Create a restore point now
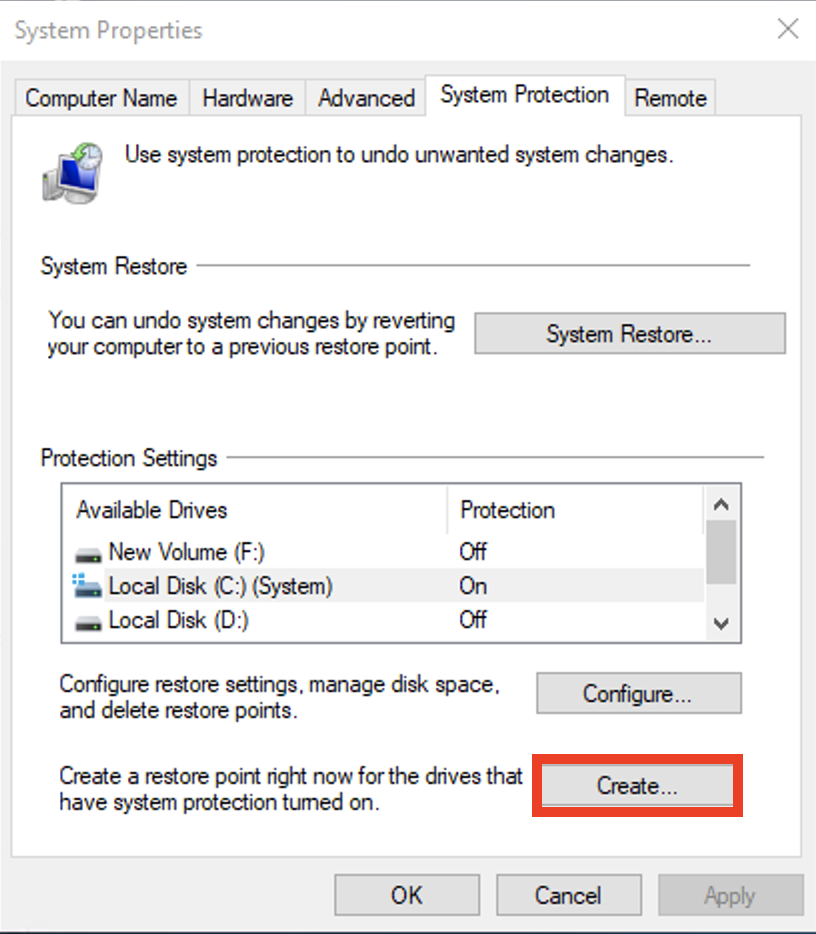Screen dimensions: 816x934 tap(637, 786)
